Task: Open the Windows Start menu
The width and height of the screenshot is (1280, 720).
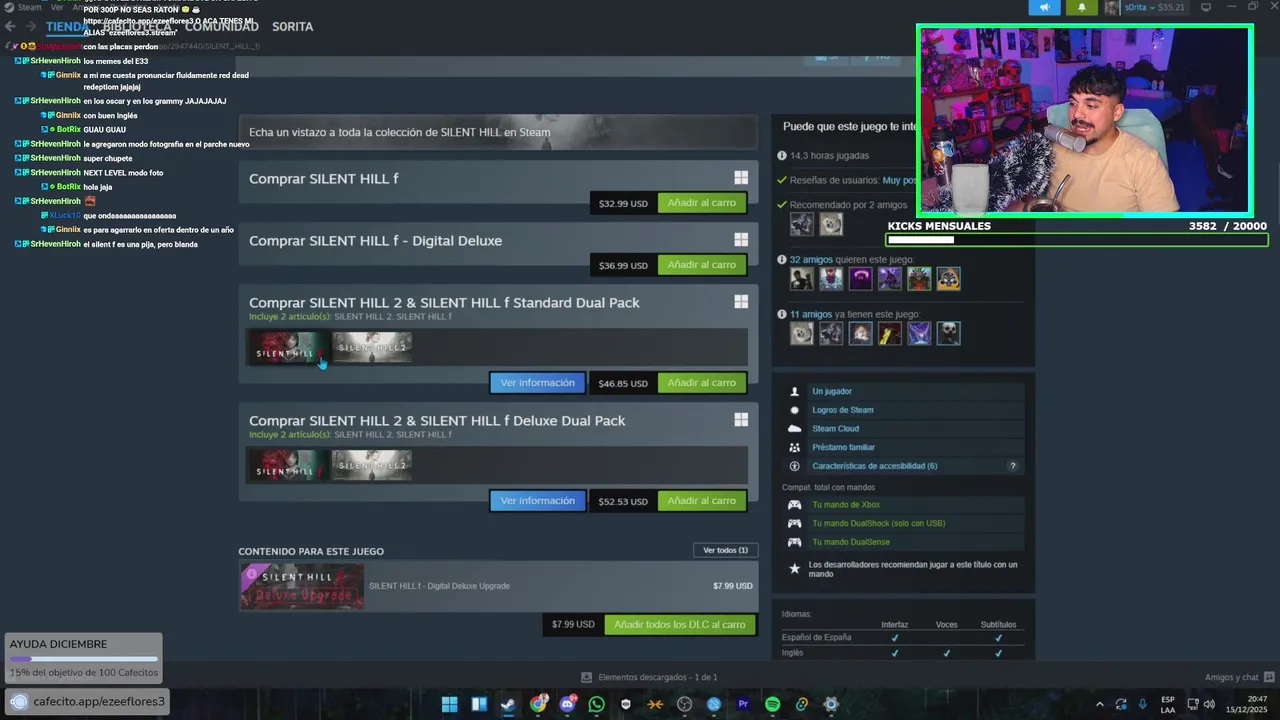Action: (450, 704)
